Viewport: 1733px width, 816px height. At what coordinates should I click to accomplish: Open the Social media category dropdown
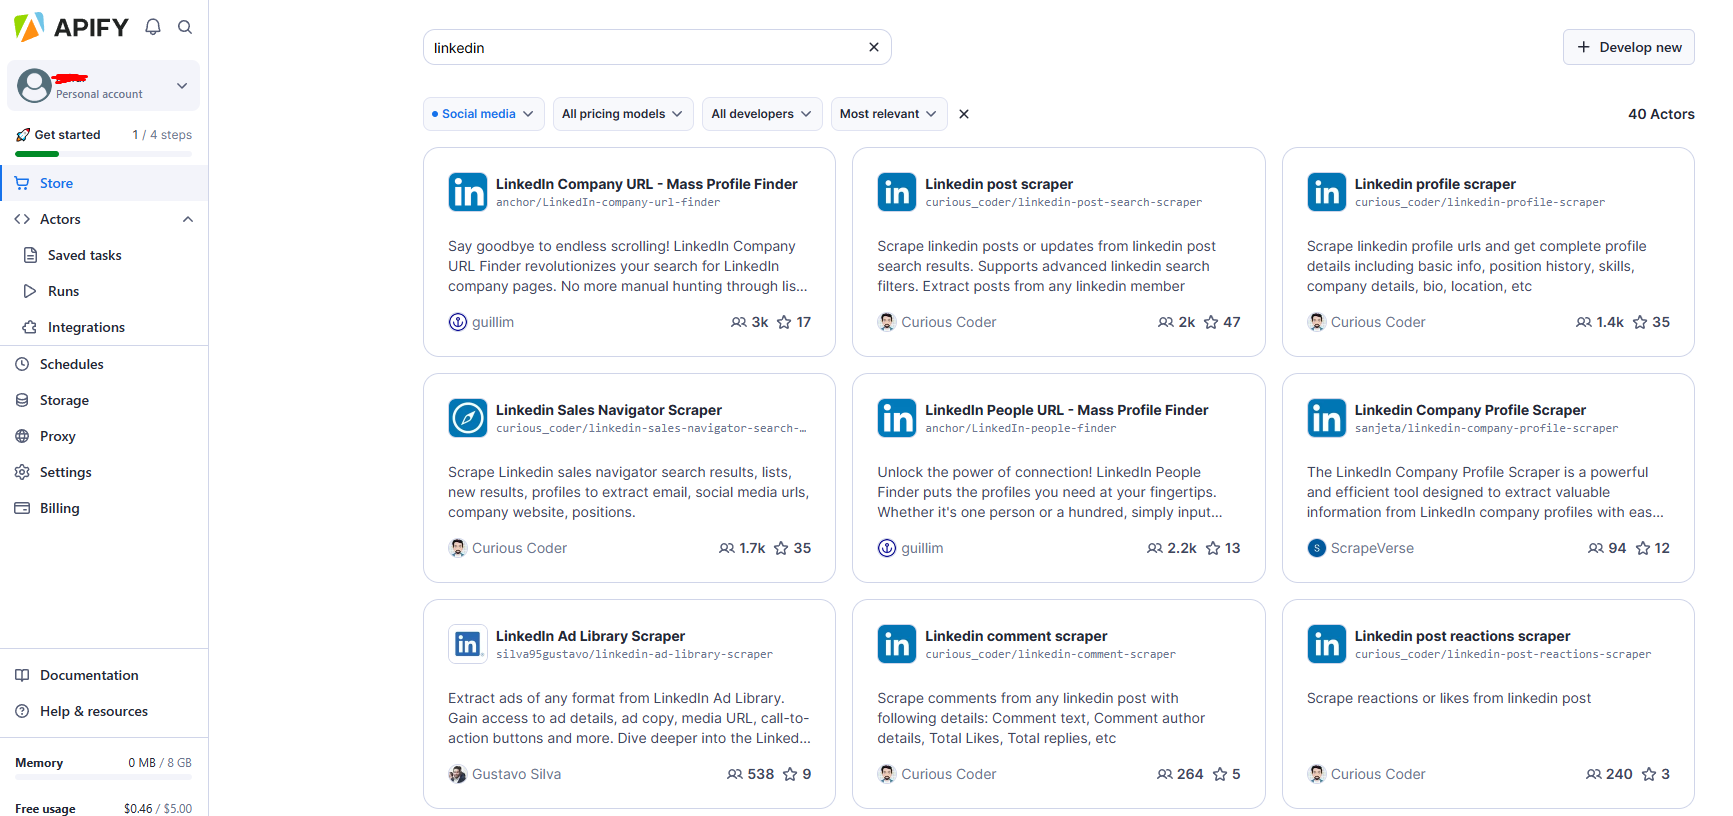[x=484, y=114]
